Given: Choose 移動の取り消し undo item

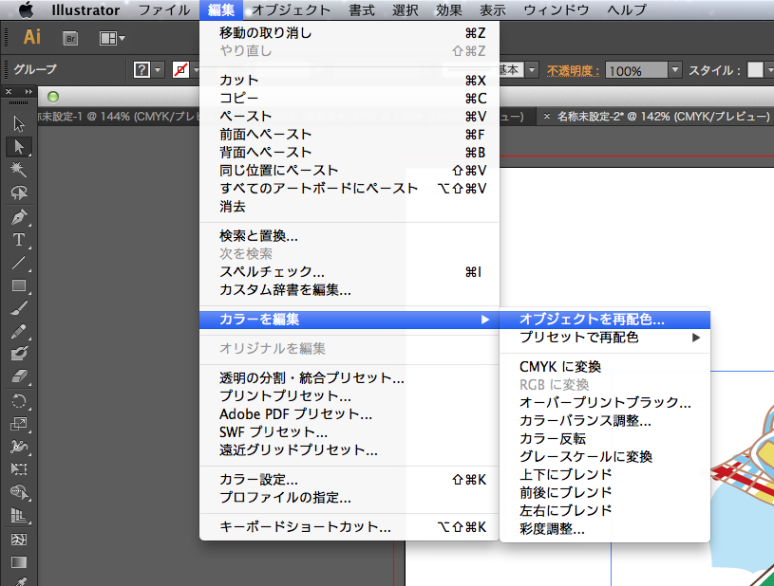Looking at the screenshot, I should click(349, 33).
